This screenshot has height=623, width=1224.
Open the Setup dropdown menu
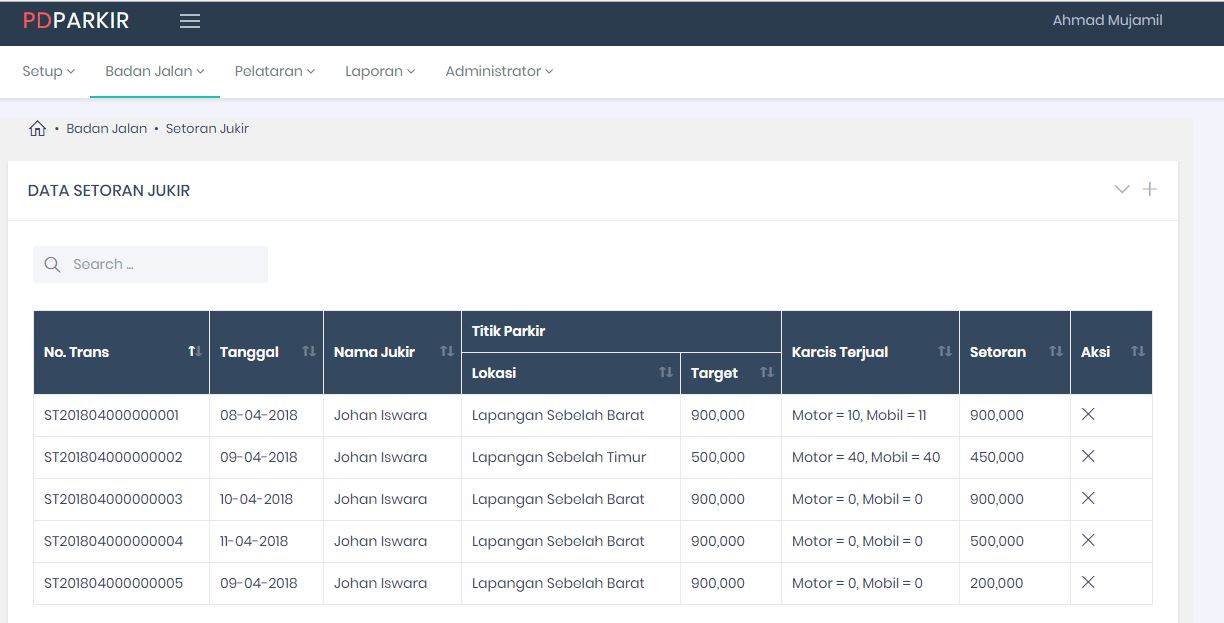(x=49, y=71)
